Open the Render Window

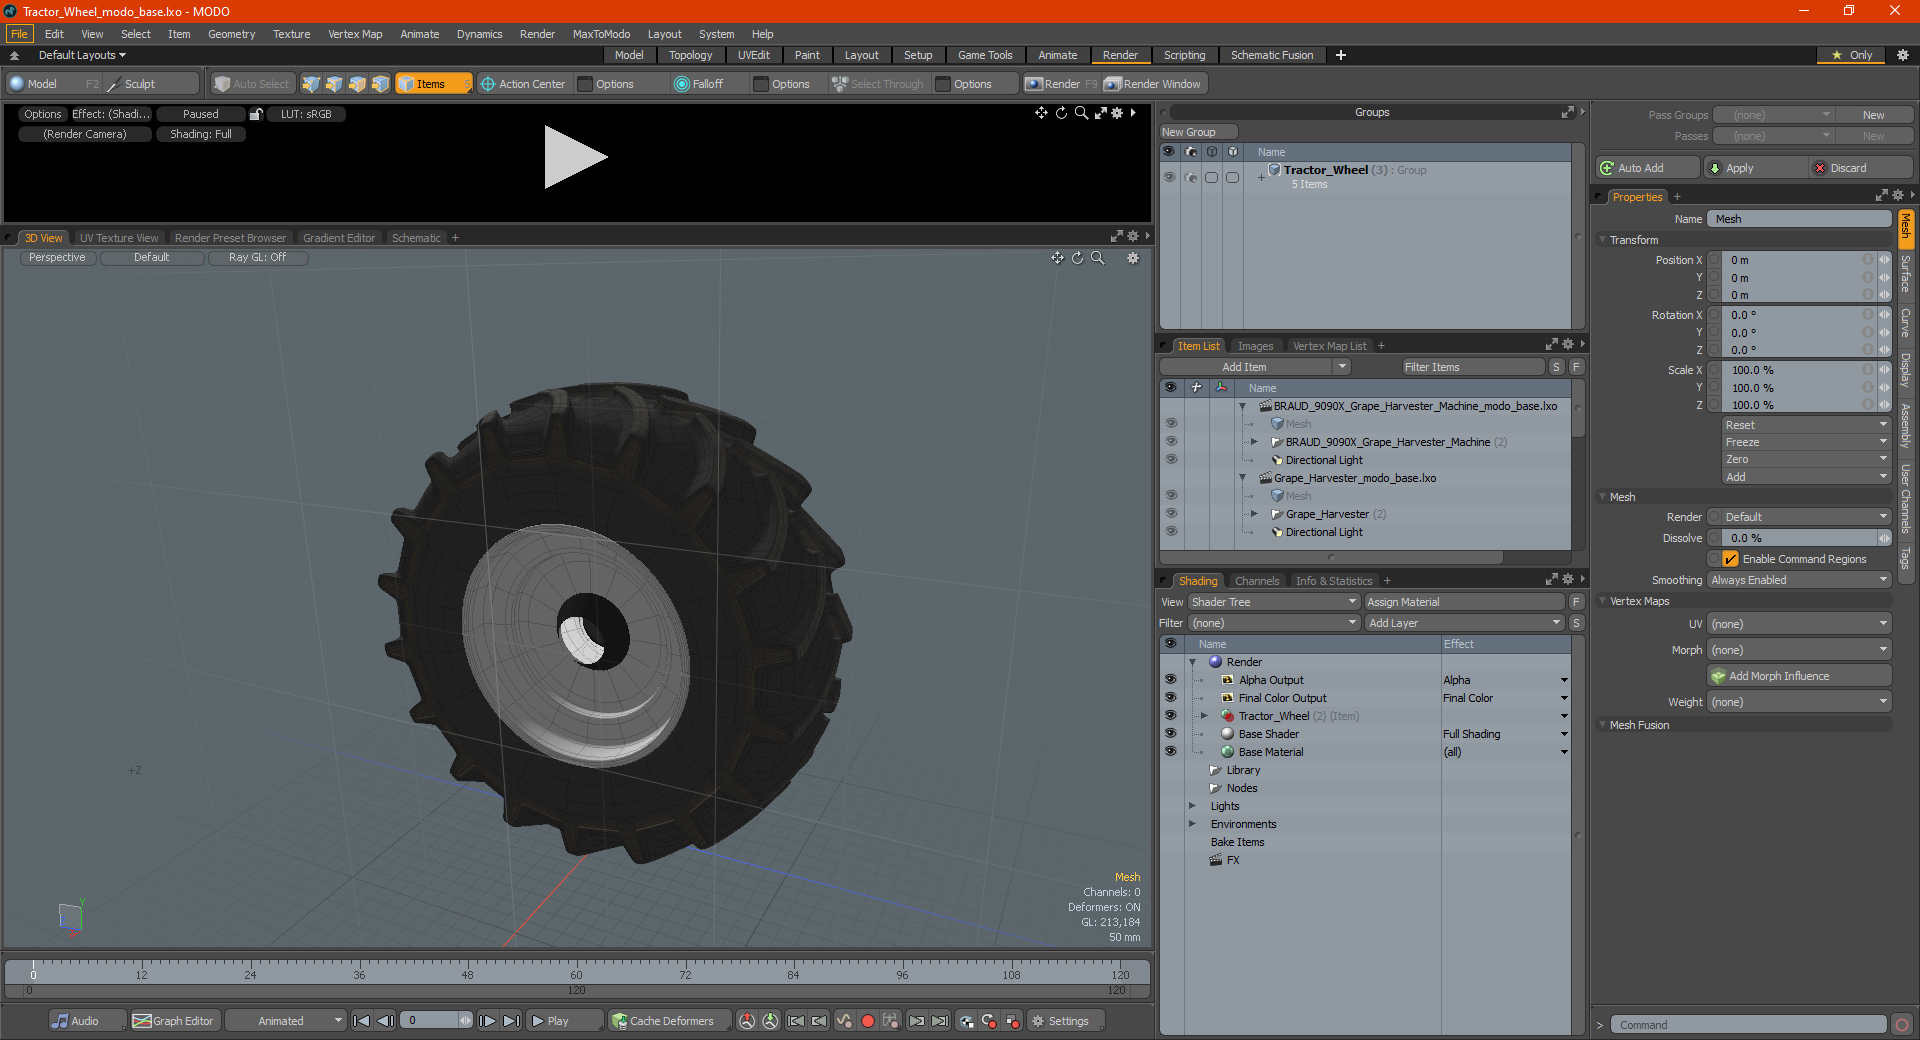coord(1152,84)
